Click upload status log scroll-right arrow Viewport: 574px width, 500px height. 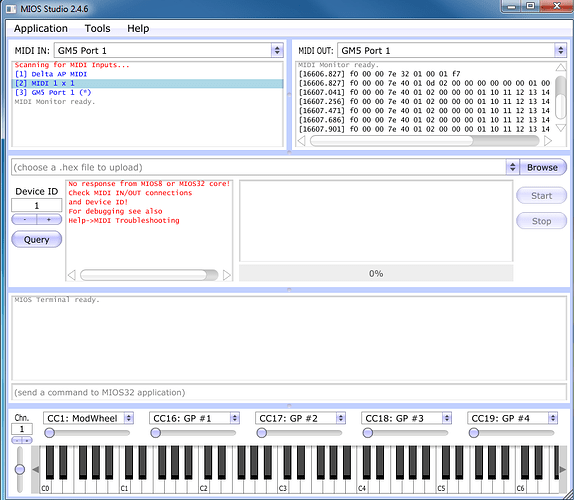[x=227, y=275]
